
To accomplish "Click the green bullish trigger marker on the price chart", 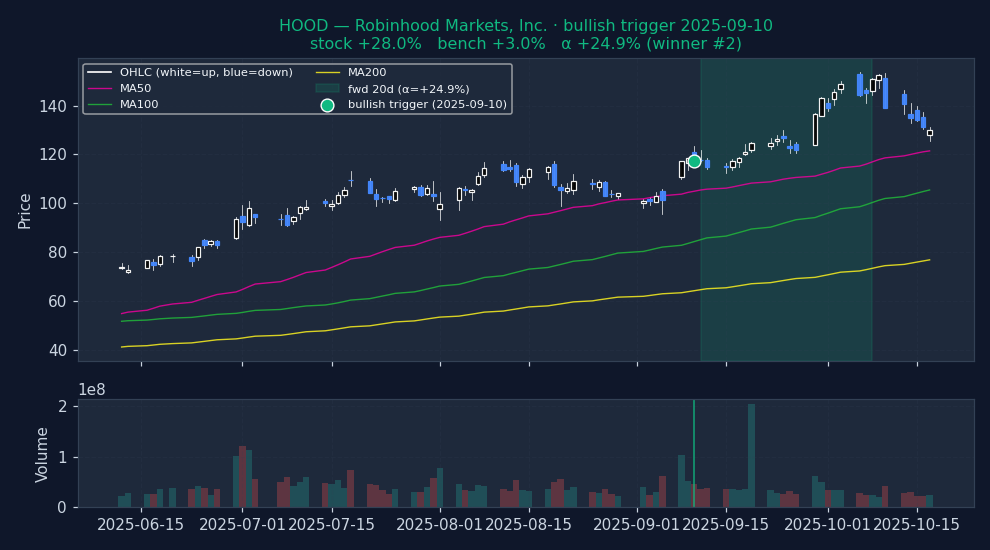I will tap(694, 161).
